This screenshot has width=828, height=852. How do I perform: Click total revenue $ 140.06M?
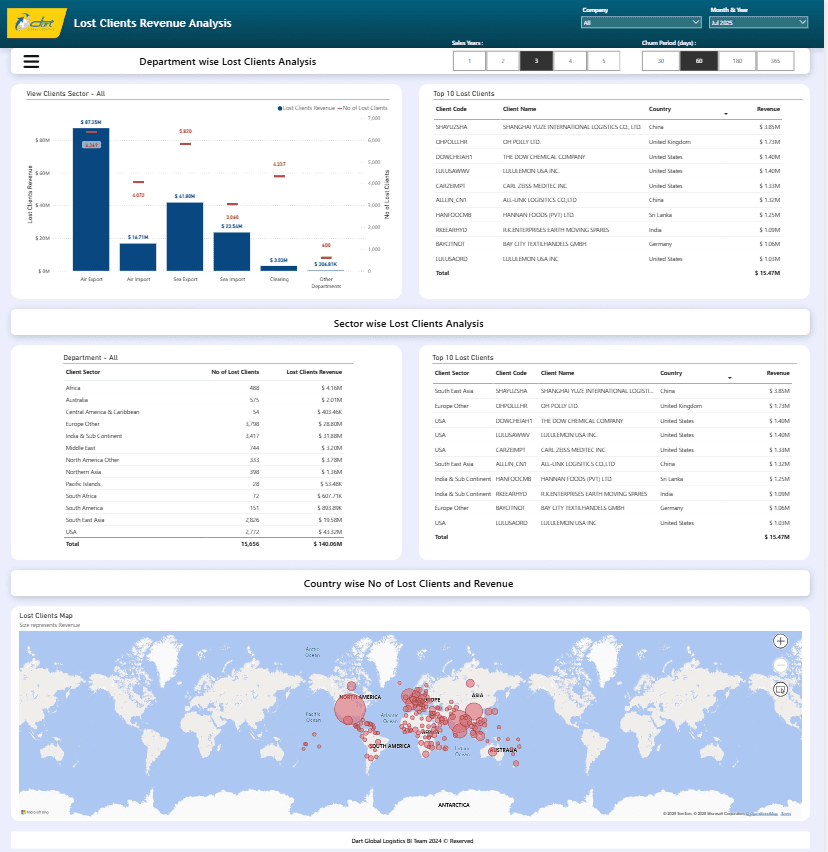(328, 544)
